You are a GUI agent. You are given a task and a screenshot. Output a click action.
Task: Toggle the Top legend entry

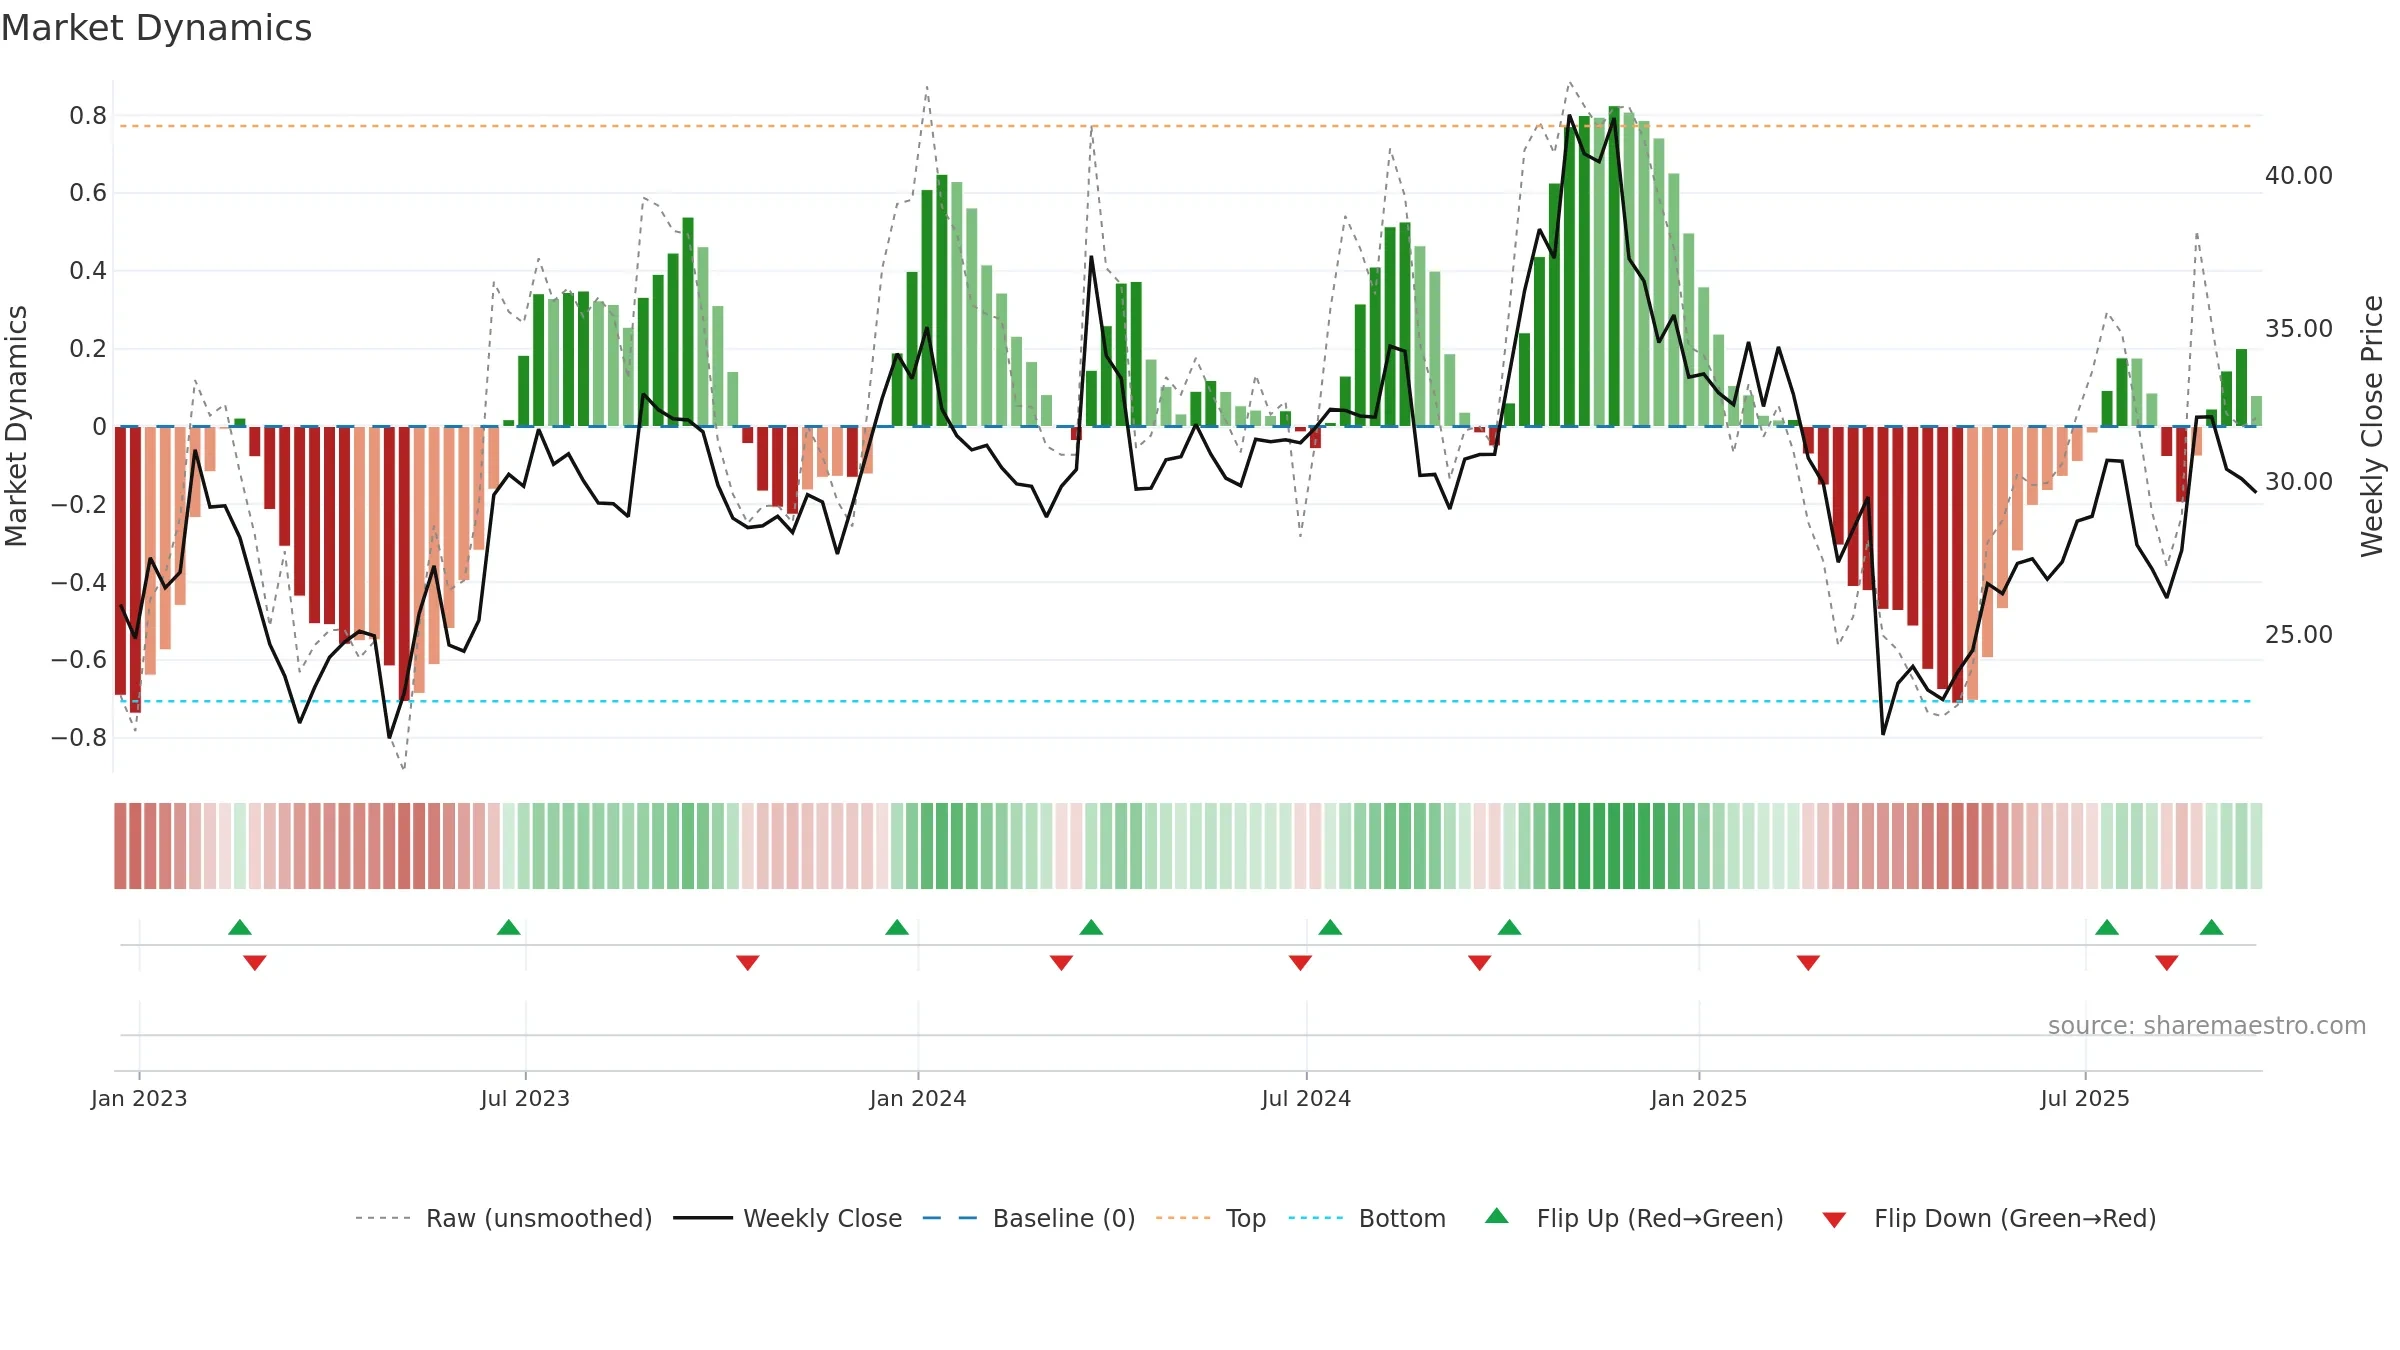(x=1211, y=1218)
